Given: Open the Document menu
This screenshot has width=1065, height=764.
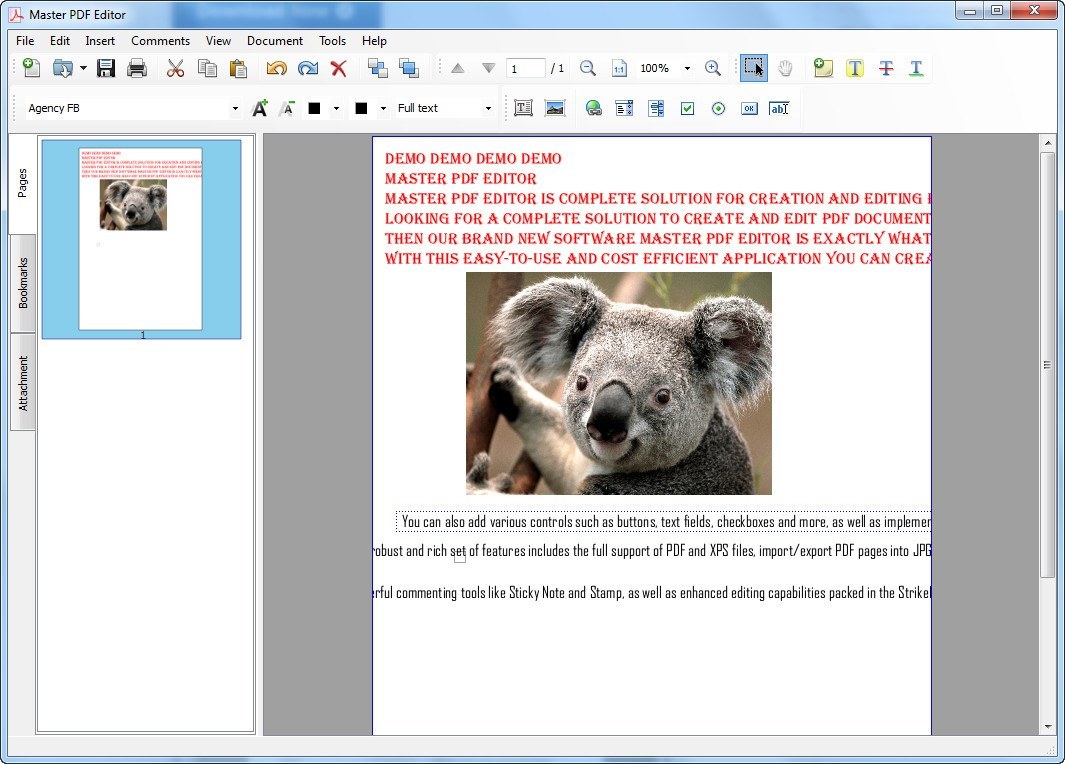Looking at the screenshot, I should (x=275, y=41).
